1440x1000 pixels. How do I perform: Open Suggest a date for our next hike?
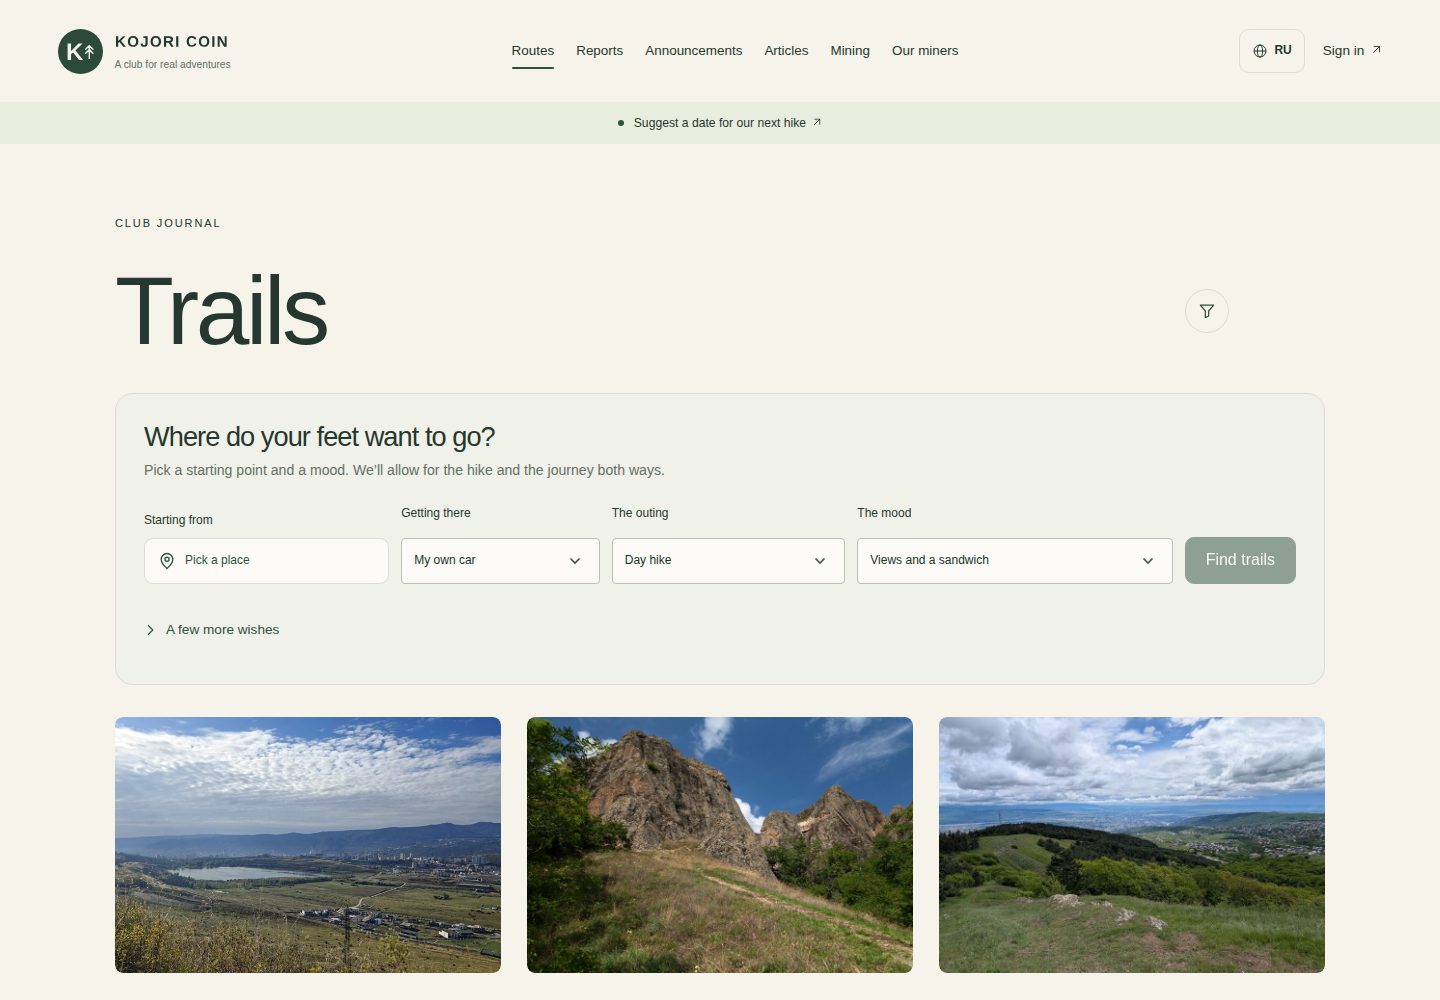click(x=719, y=123)
